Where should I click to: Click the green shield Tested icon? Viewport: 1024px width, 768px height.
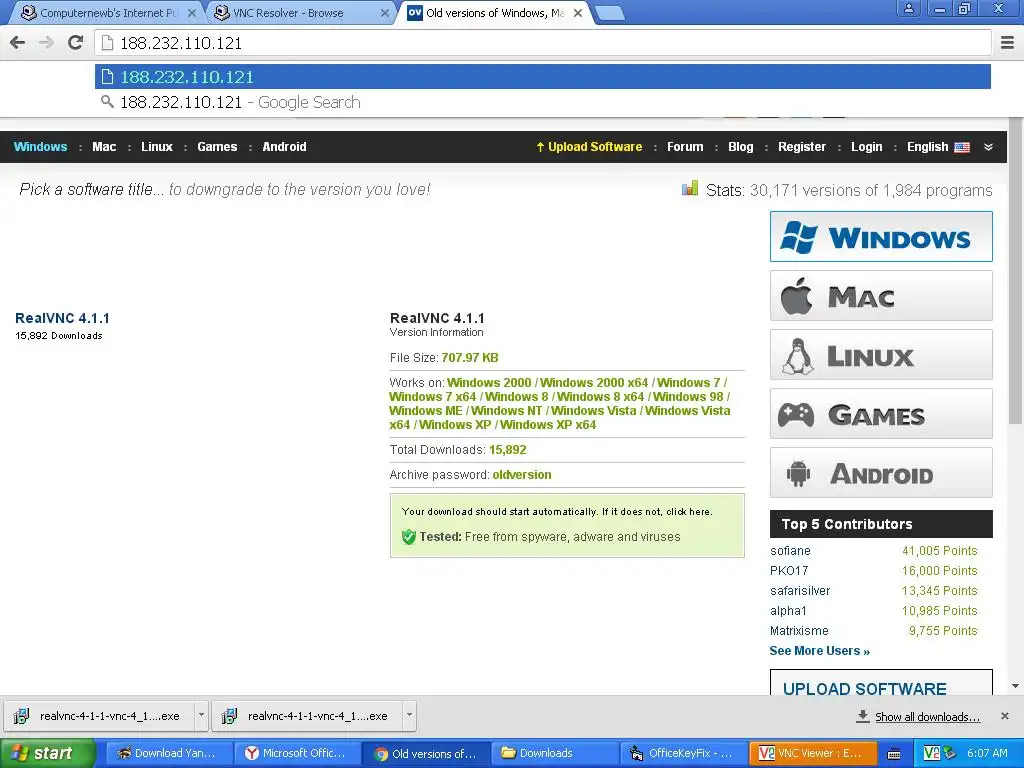coord(409,537)
